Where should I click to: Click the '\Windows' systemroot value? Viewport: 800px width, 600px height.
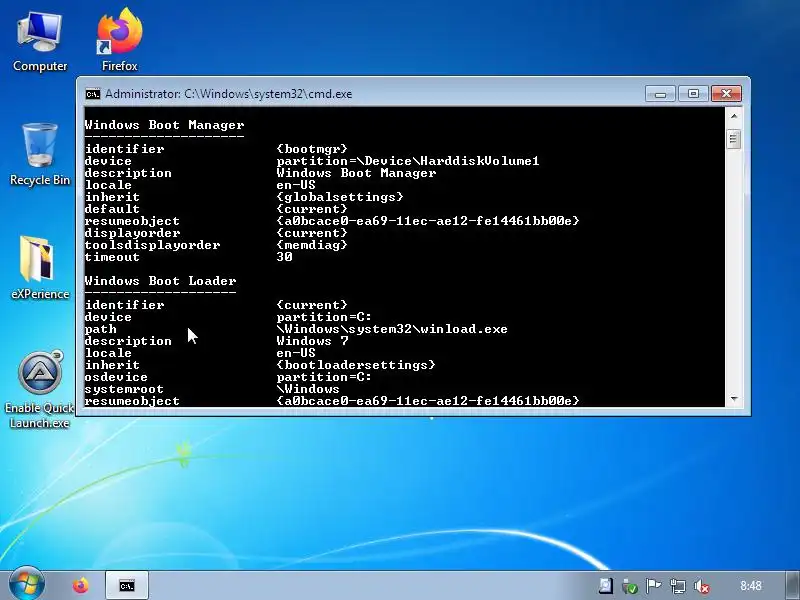[x=308, y=389]
